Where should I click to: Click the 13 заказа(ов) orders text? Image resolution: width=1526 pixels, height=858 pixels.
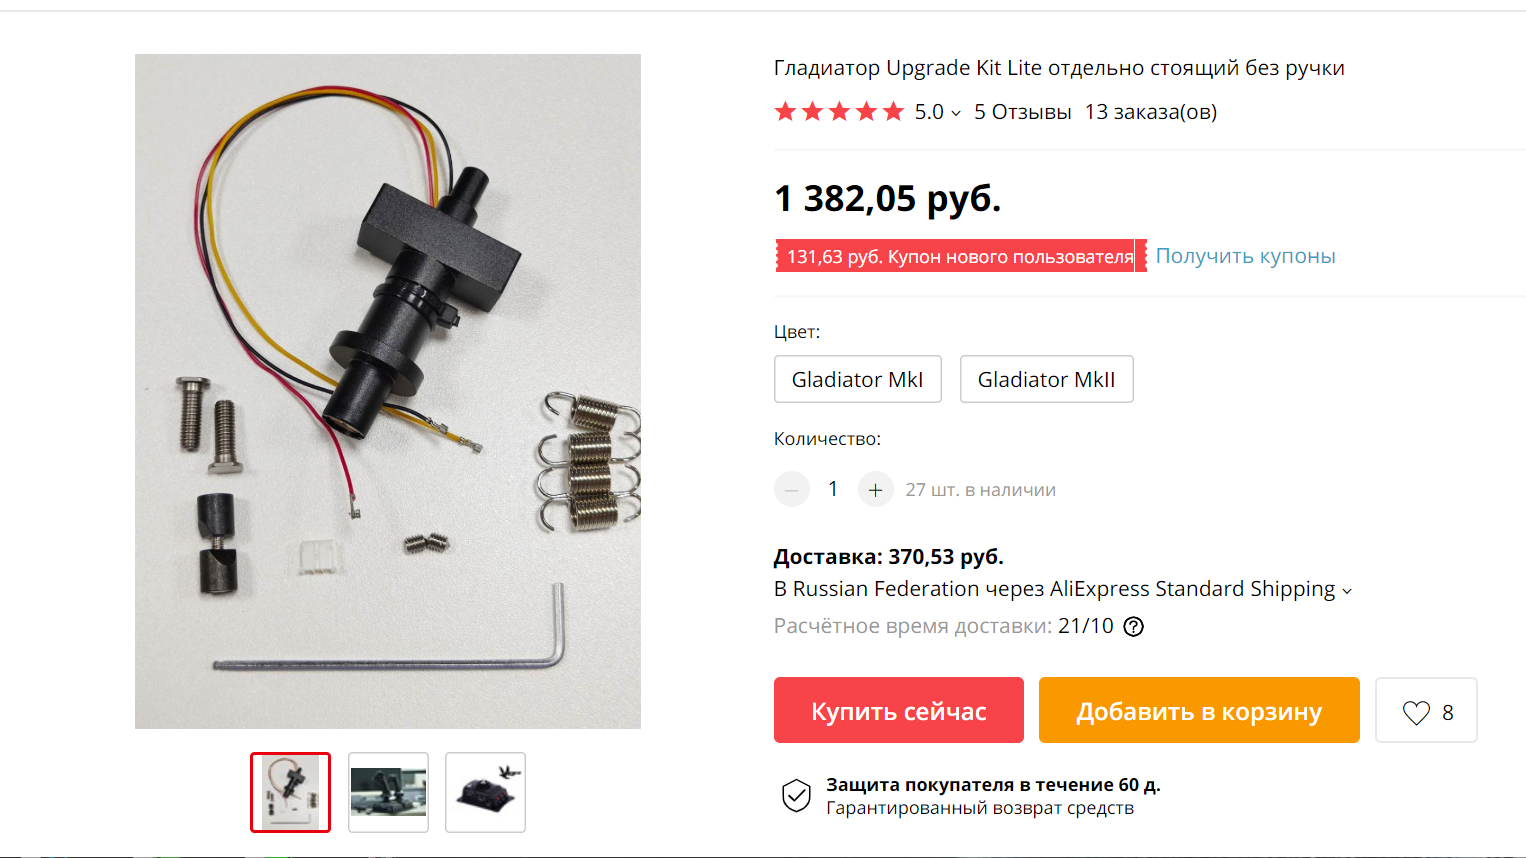[1151, 112]
